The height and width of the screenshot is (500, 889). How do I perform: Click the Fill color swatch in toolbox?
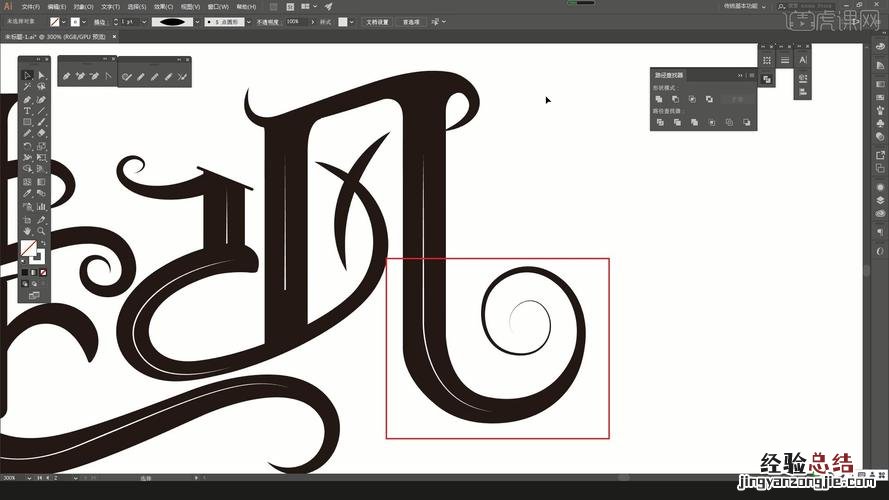tap(28, 248)
